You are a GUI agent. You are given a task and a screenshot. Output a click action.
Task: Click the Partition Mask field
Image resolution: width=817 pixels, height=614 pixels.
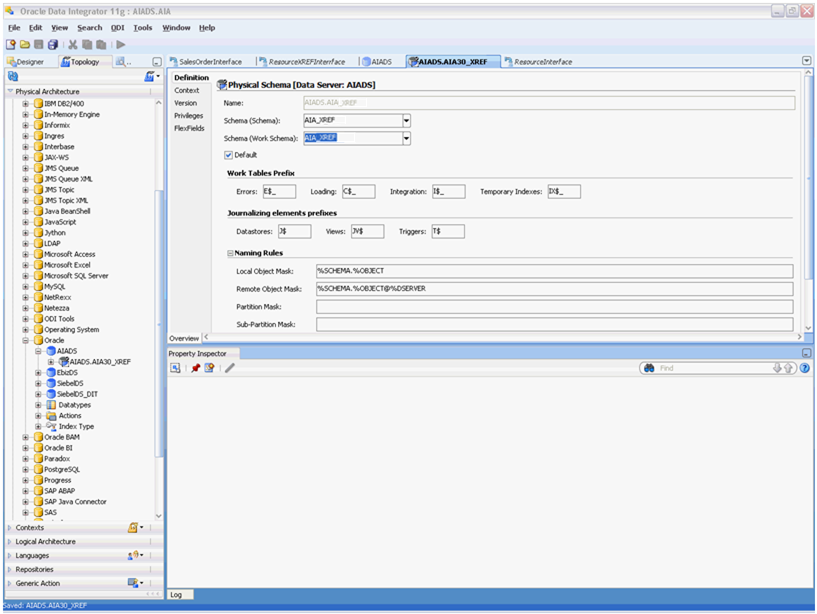554,306
